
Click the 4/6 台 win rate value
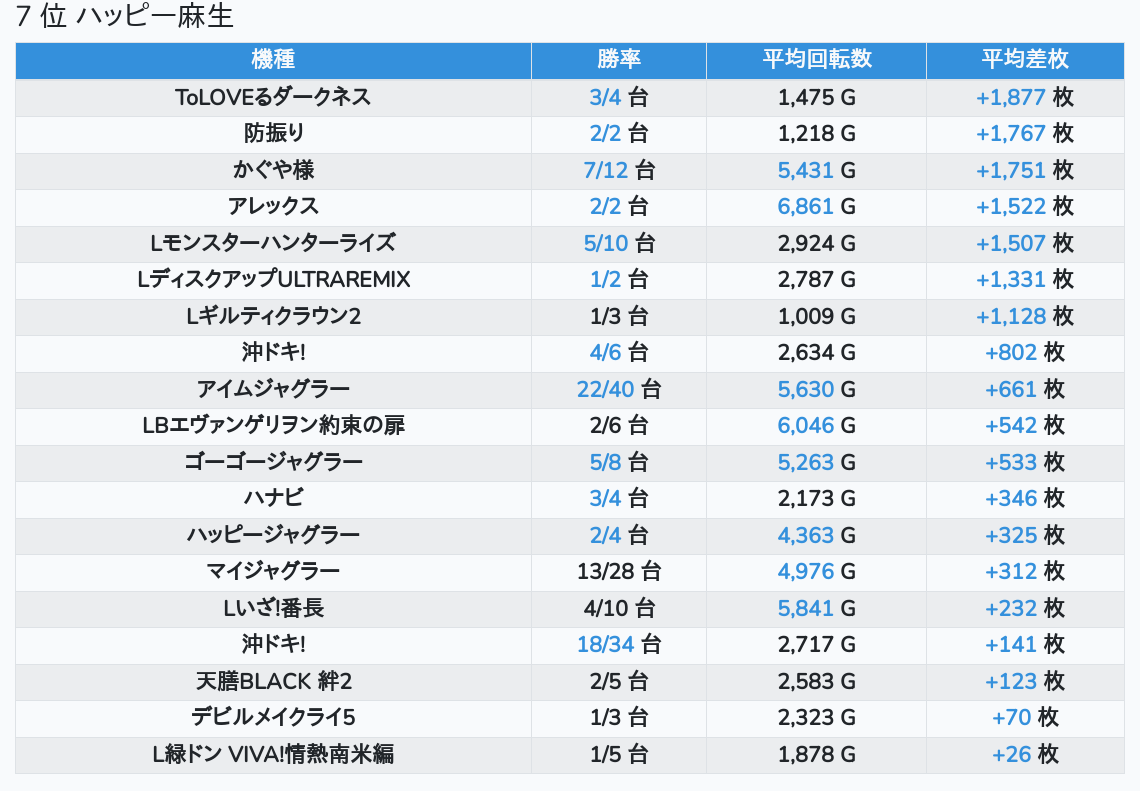pos(619,353)
